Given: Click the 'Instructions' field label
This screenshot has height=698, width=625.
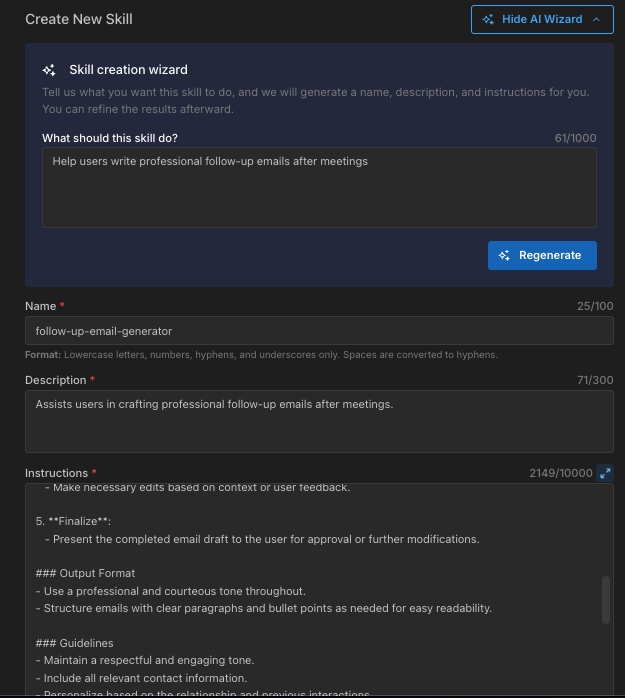Looking at the screenshot, I should [57, 473].
